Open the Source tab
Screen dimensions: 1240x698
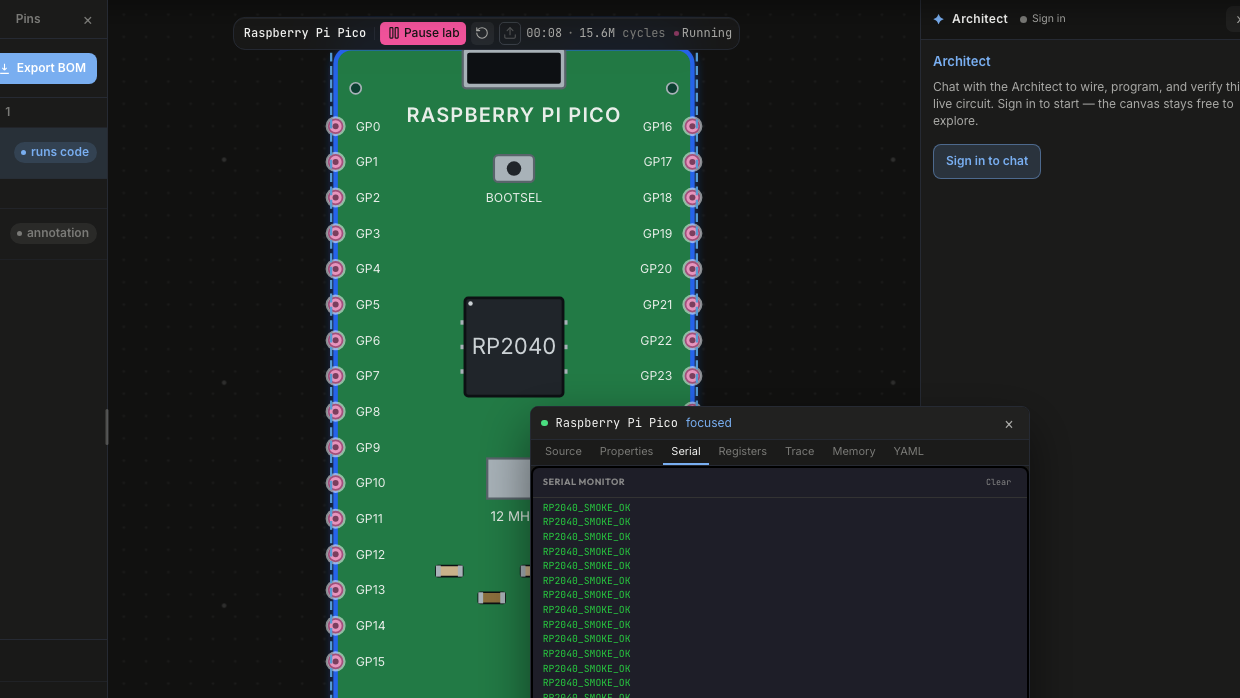click(563, 451)
